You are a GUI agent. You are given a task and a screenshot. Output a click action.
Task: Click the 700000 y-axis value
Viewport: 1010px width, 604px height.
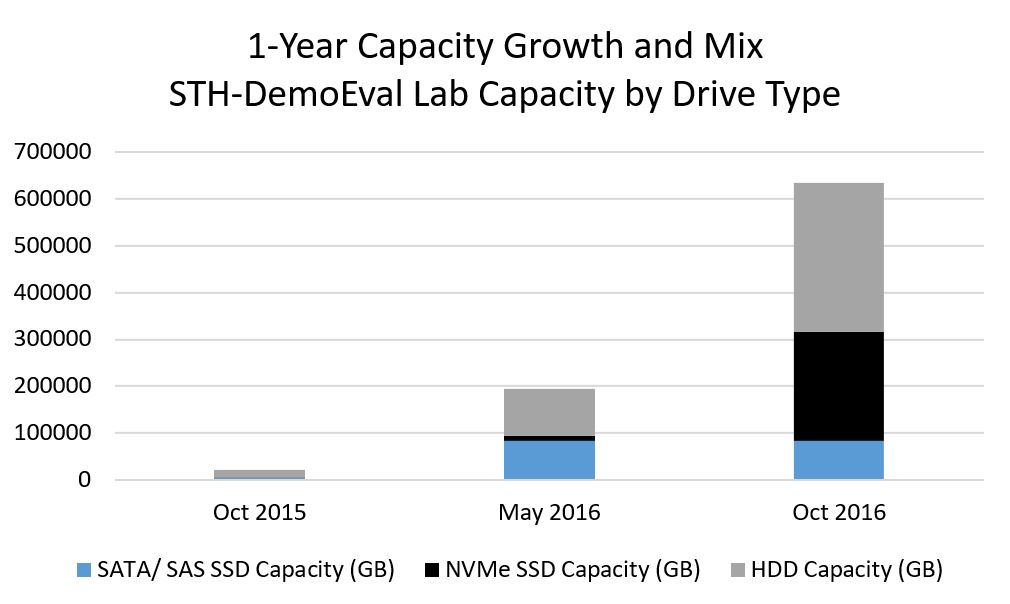[x=53, y=152]
